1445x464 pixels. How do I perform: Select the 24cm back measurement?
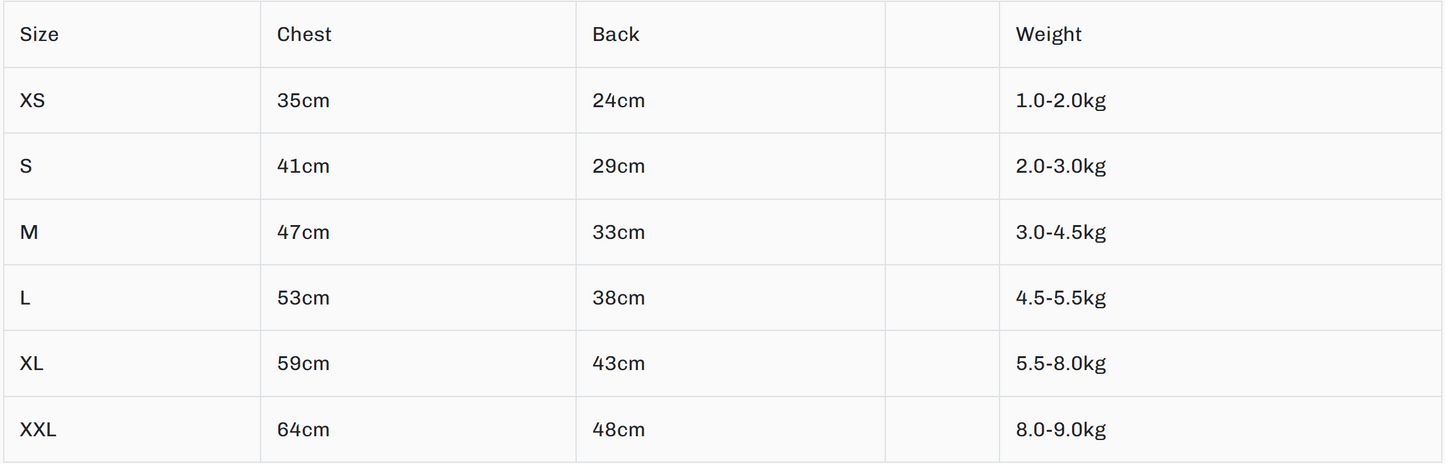[618, 100]
